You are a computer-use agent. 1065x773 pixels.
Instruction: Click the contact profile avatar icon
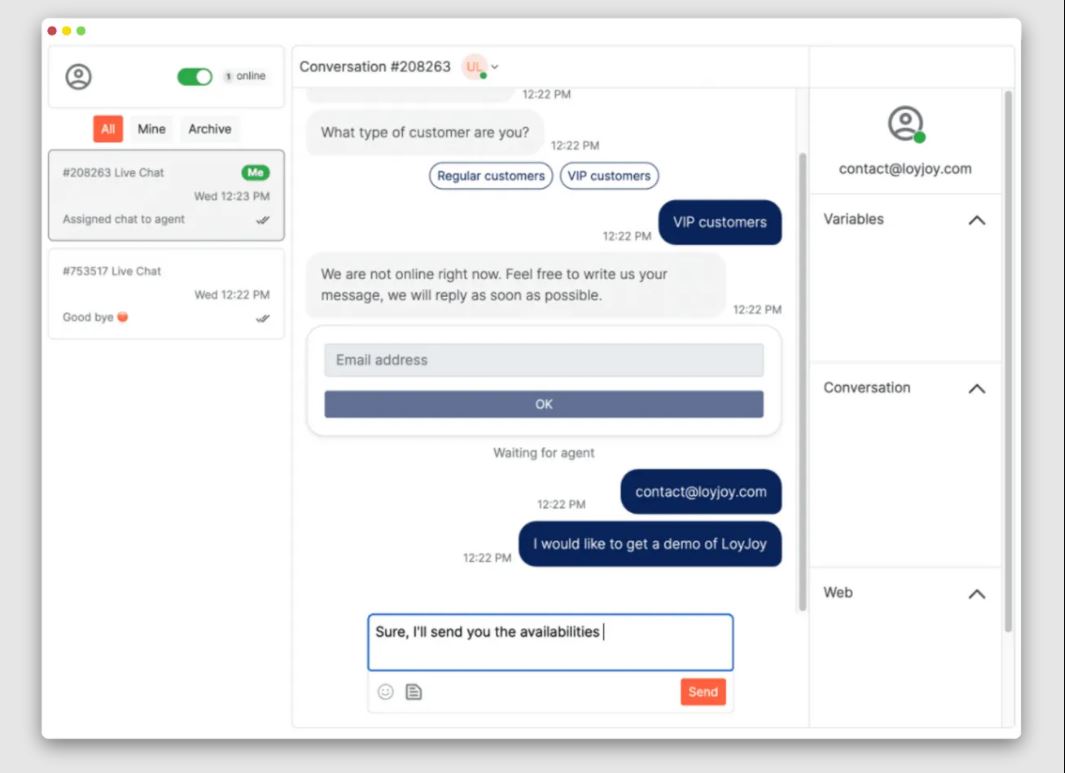(905, 124)
